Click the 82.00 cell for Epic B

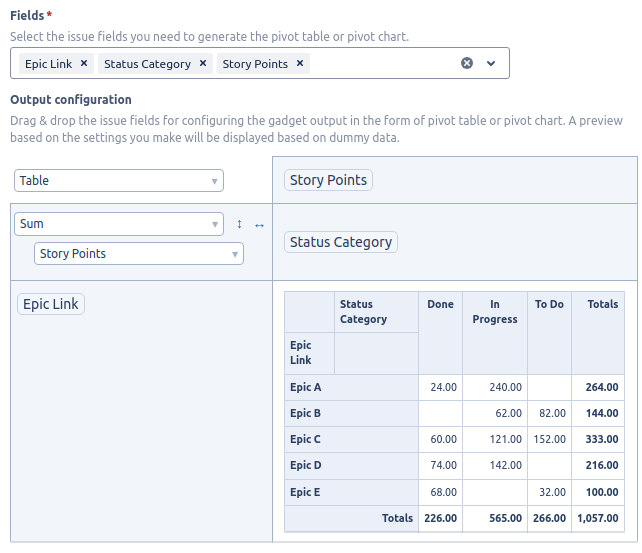point(549,413)
